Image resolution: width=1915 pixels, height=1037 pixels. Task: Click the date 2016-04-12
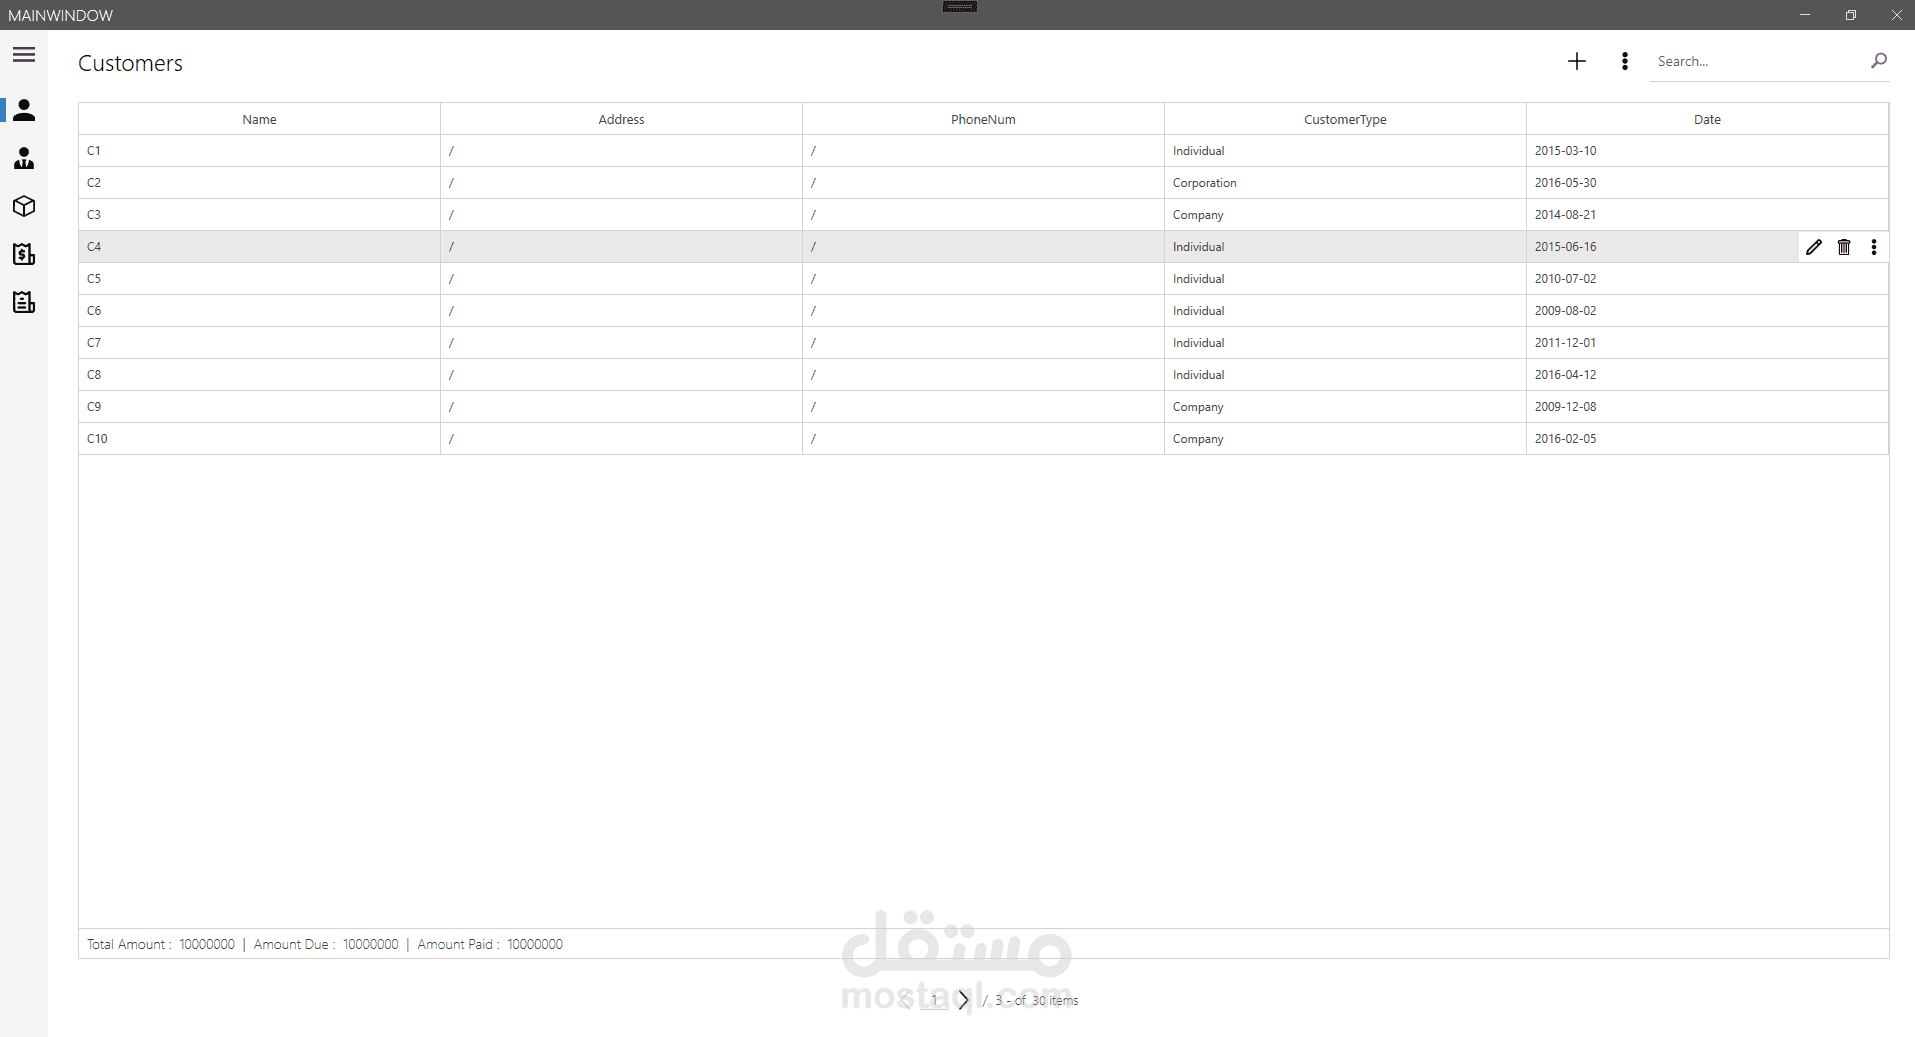tap(1566, 375)
